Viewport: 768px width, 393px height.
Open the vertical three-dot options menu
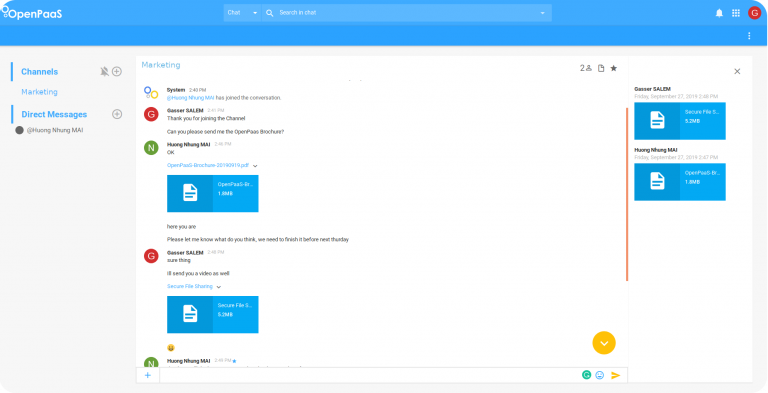[x=749, y=36]
